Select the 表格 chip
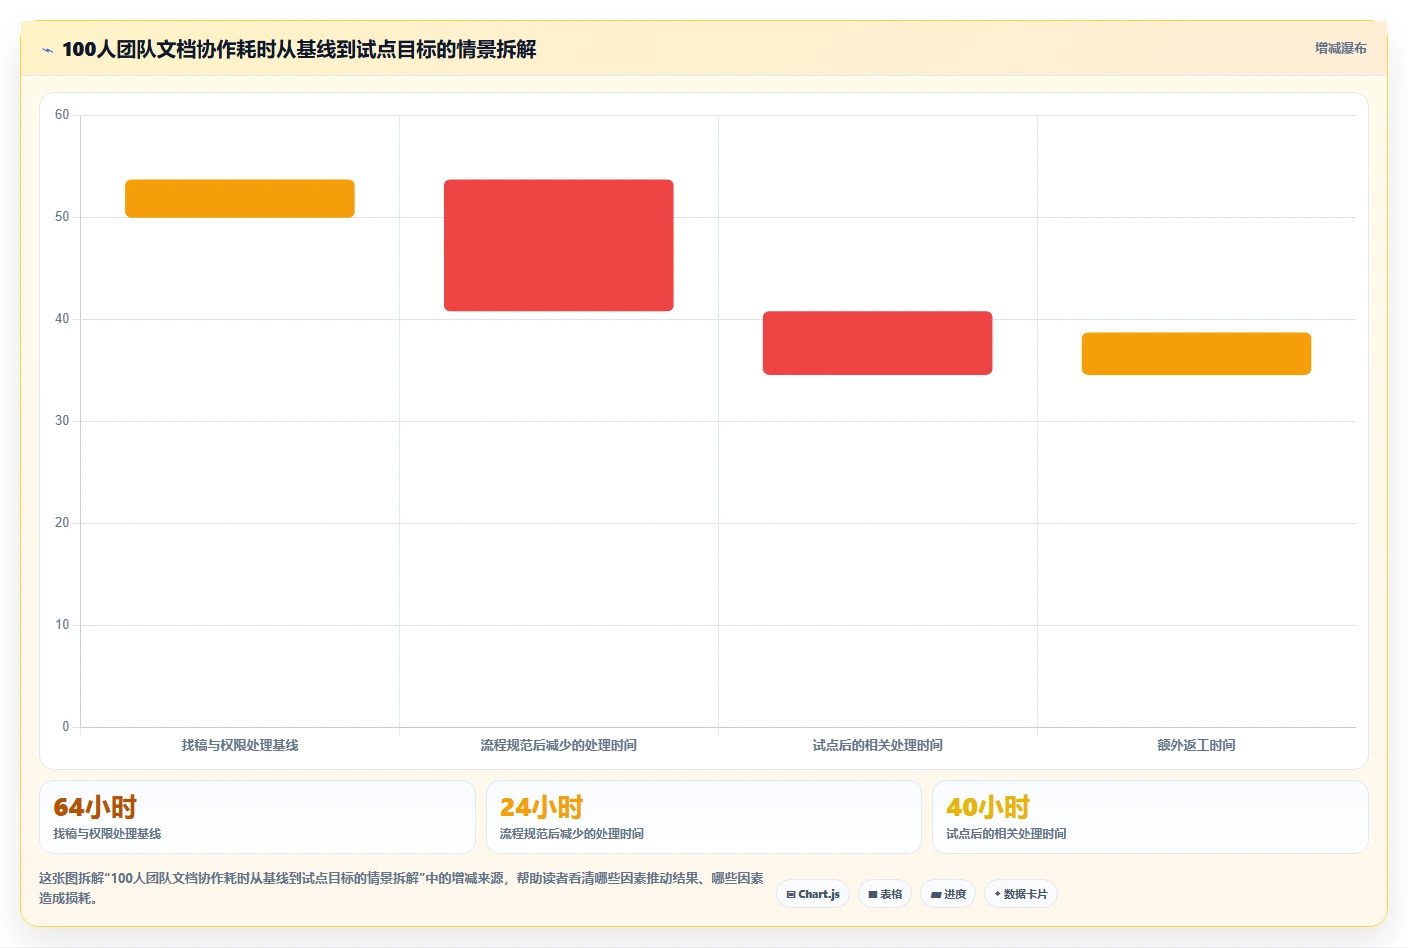1408x948 pixels. 885,894
